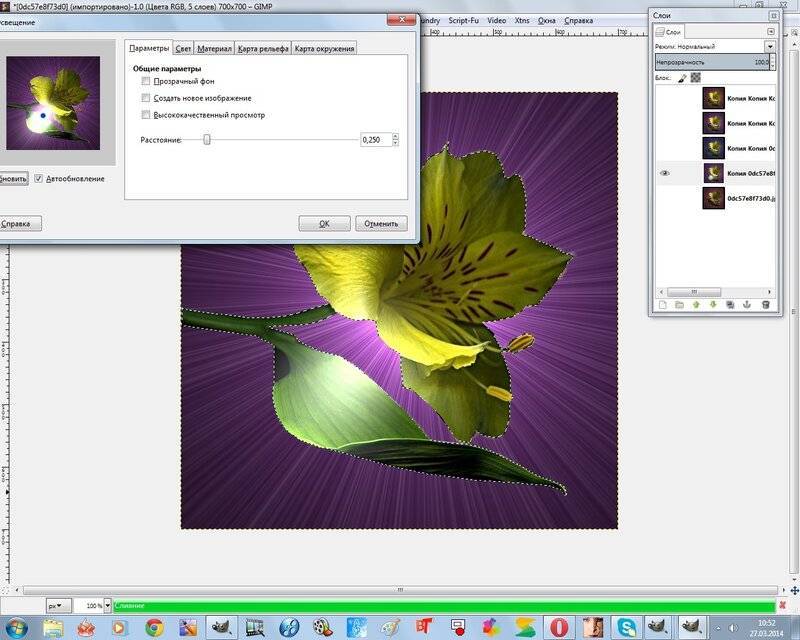Click the canvas horizontal scrollbar
Viewport: 800px width, 640px height.
[400, 590]
